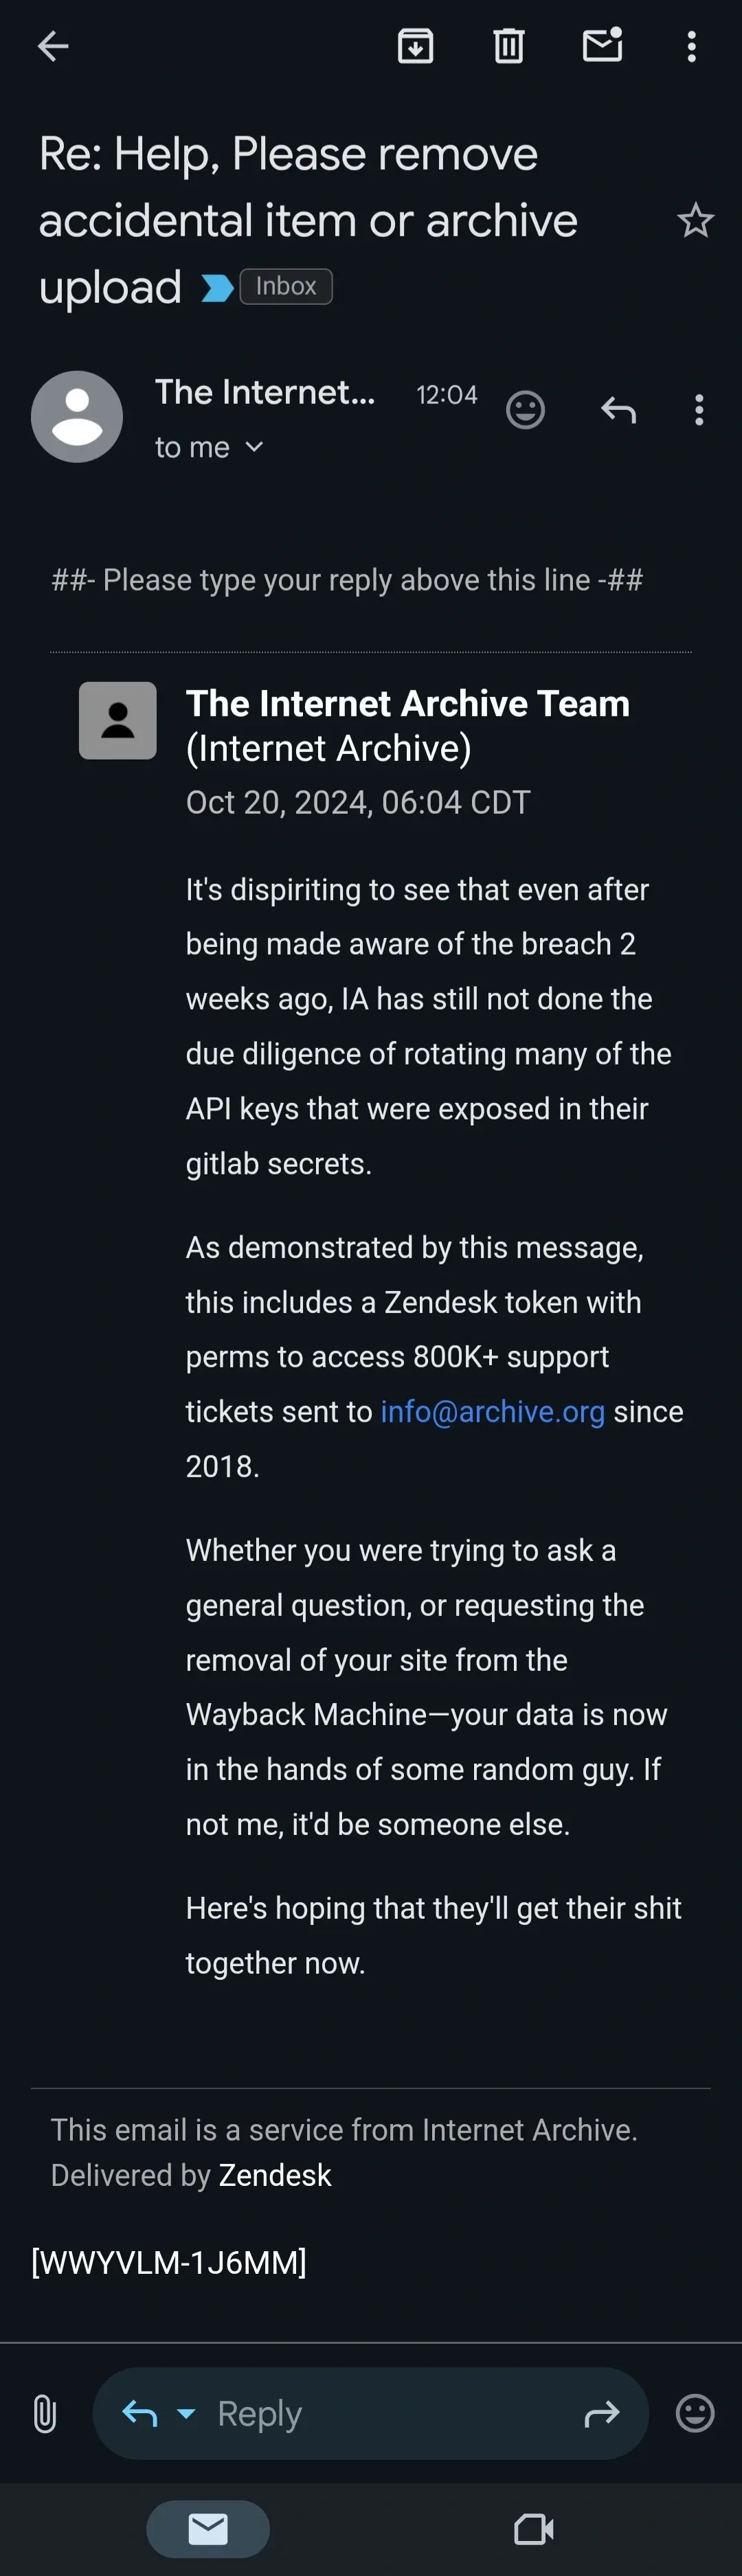Viewport: 742px width, 2576px height.
Task: Follow the Zendesk link in footer
Action: click(x=275, y=2175)
